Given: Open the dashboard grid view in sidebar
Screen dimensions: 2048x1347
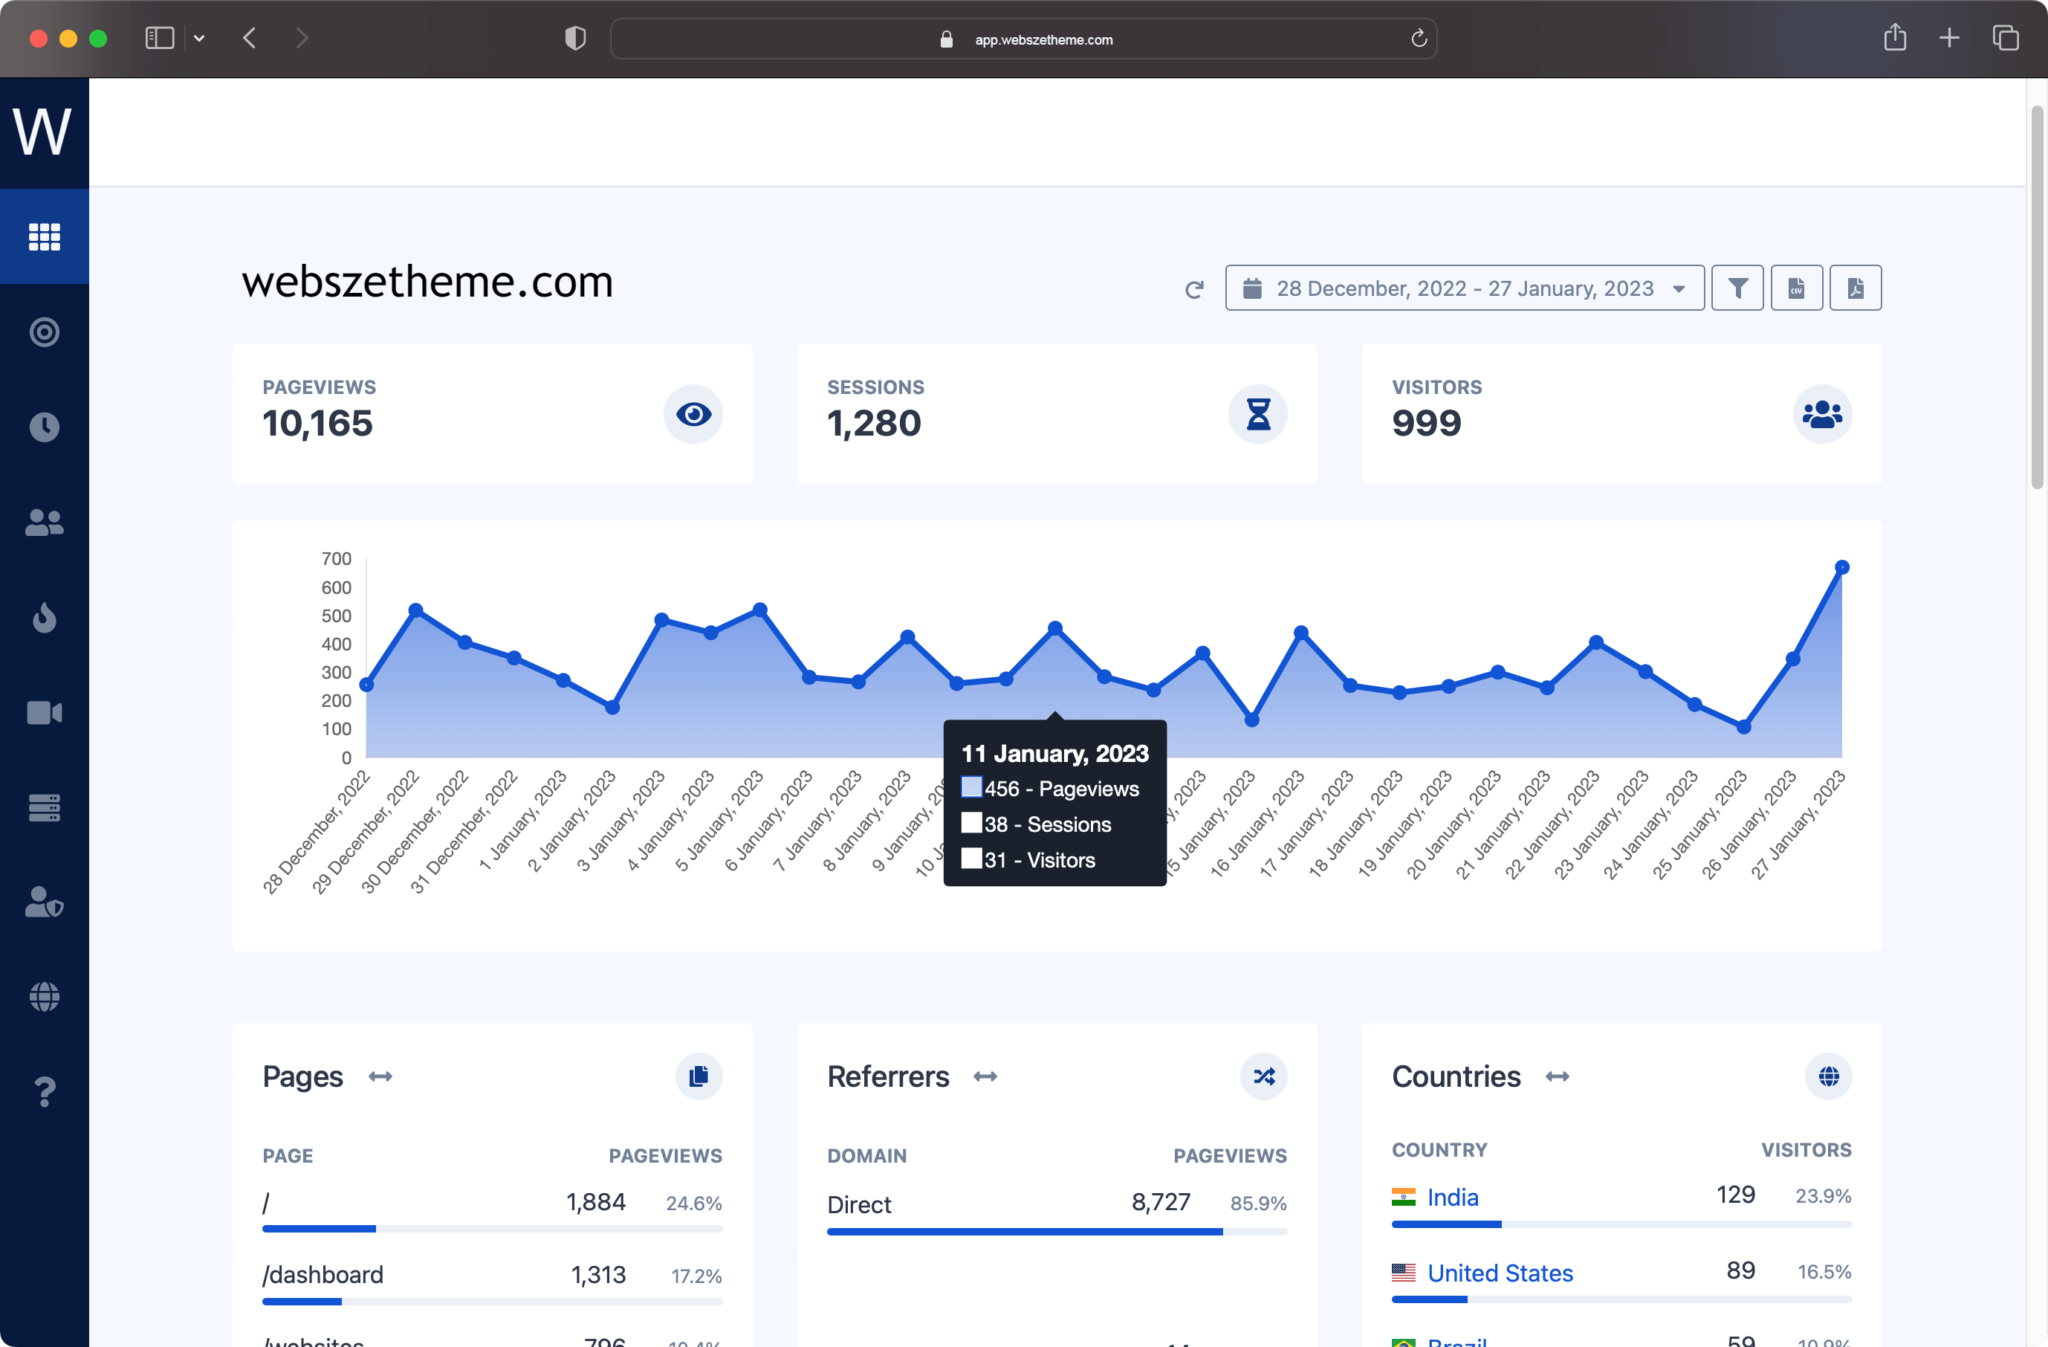Looking at the screenshot, I should coord(45,236).
